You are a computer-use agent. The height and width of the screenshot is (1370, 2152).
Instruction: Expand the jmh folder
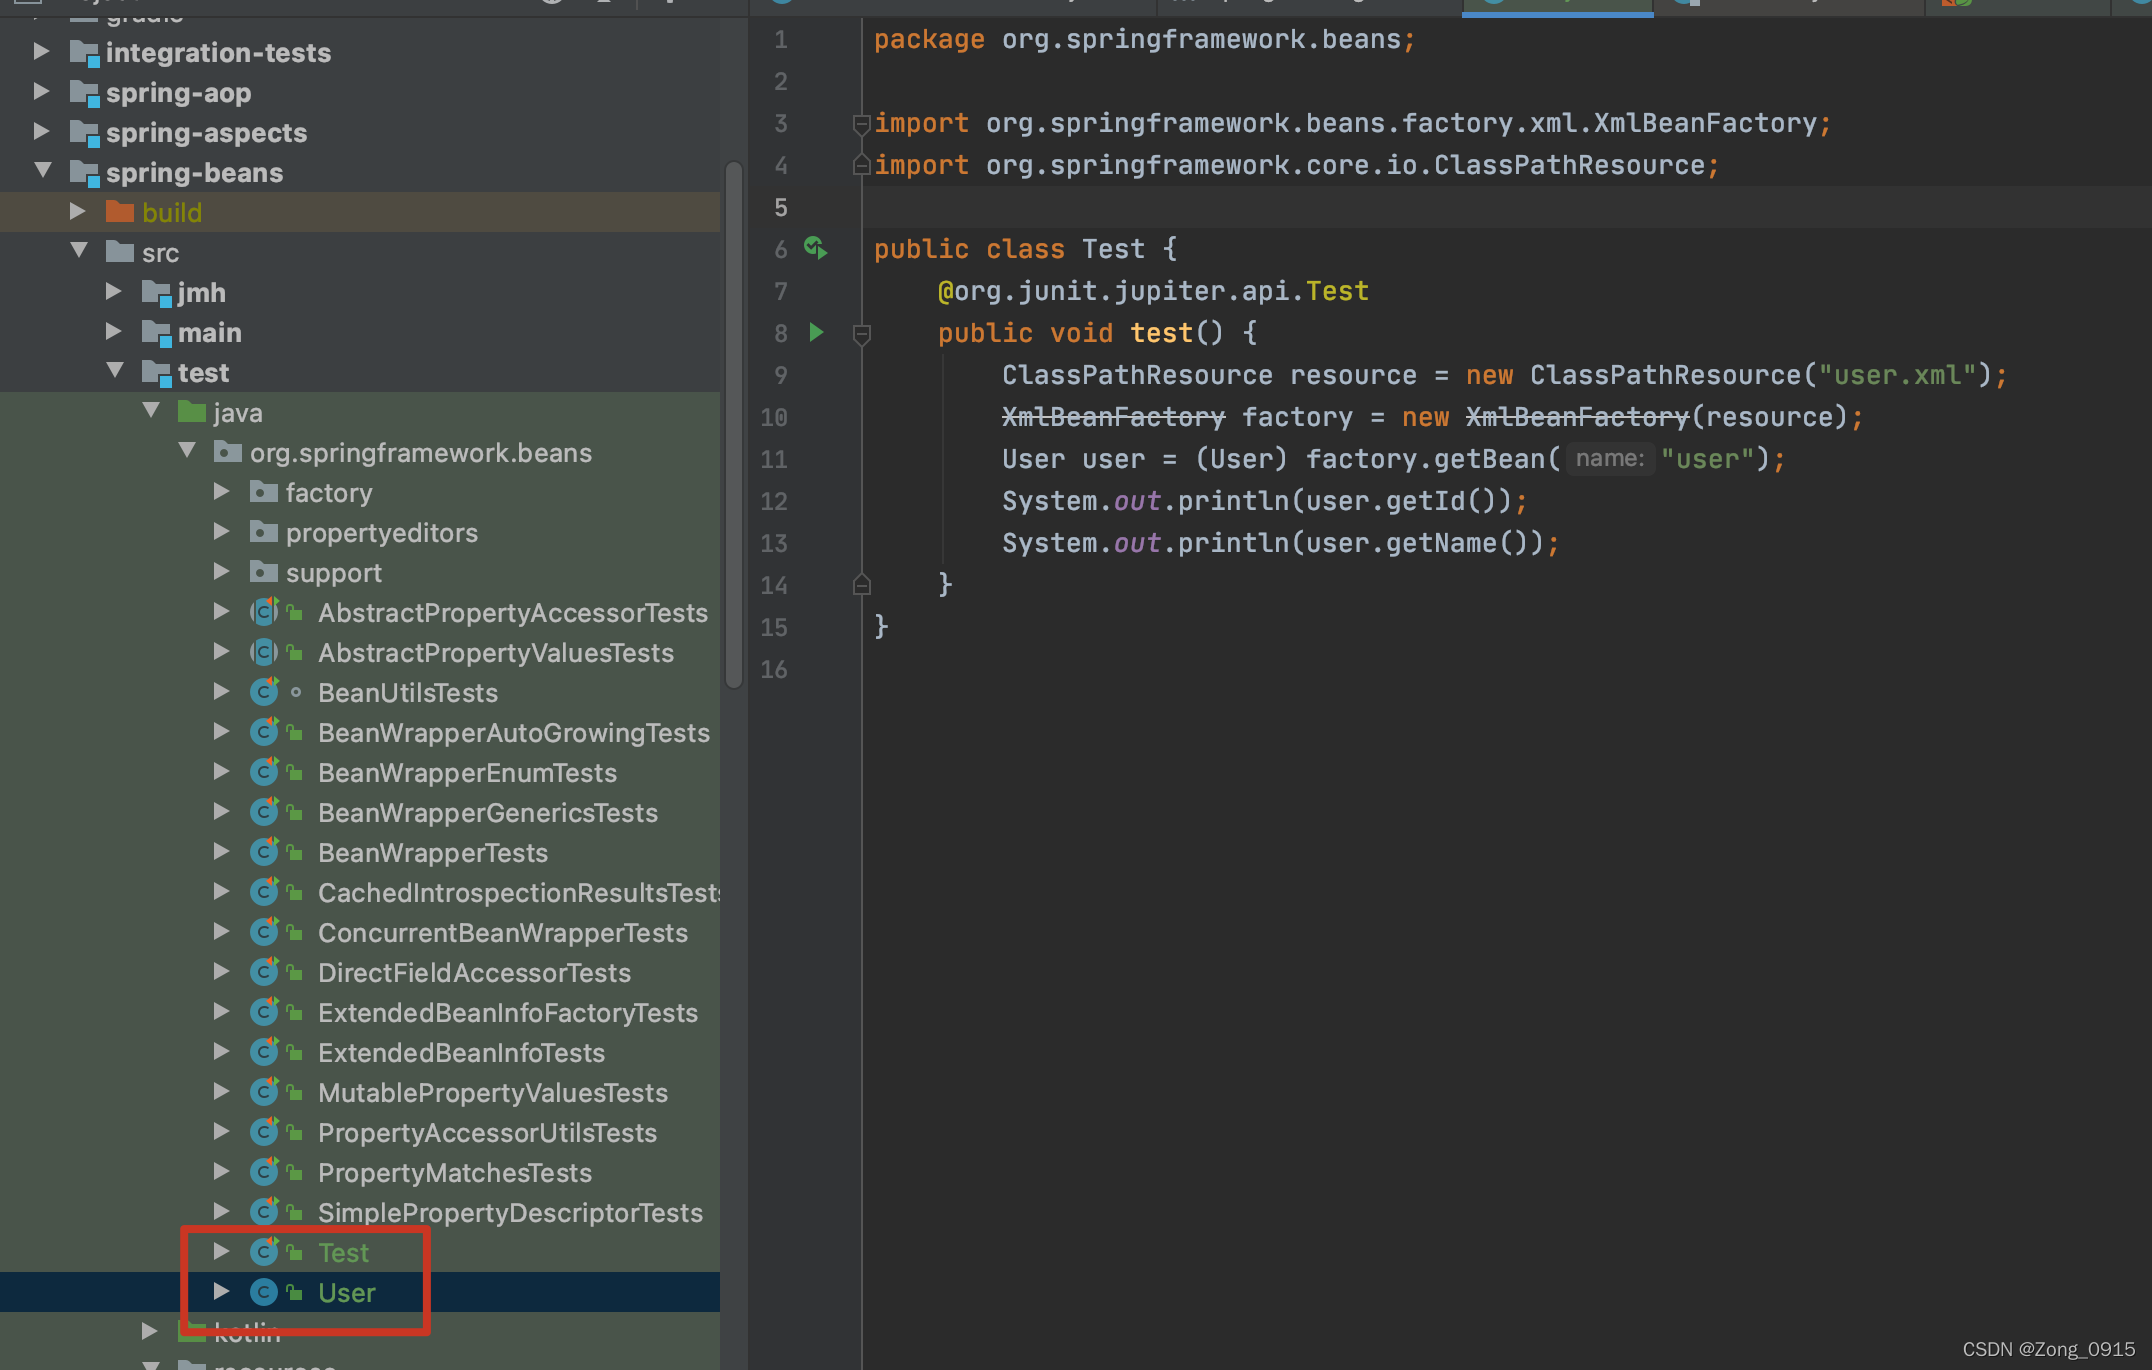[113, 291]
